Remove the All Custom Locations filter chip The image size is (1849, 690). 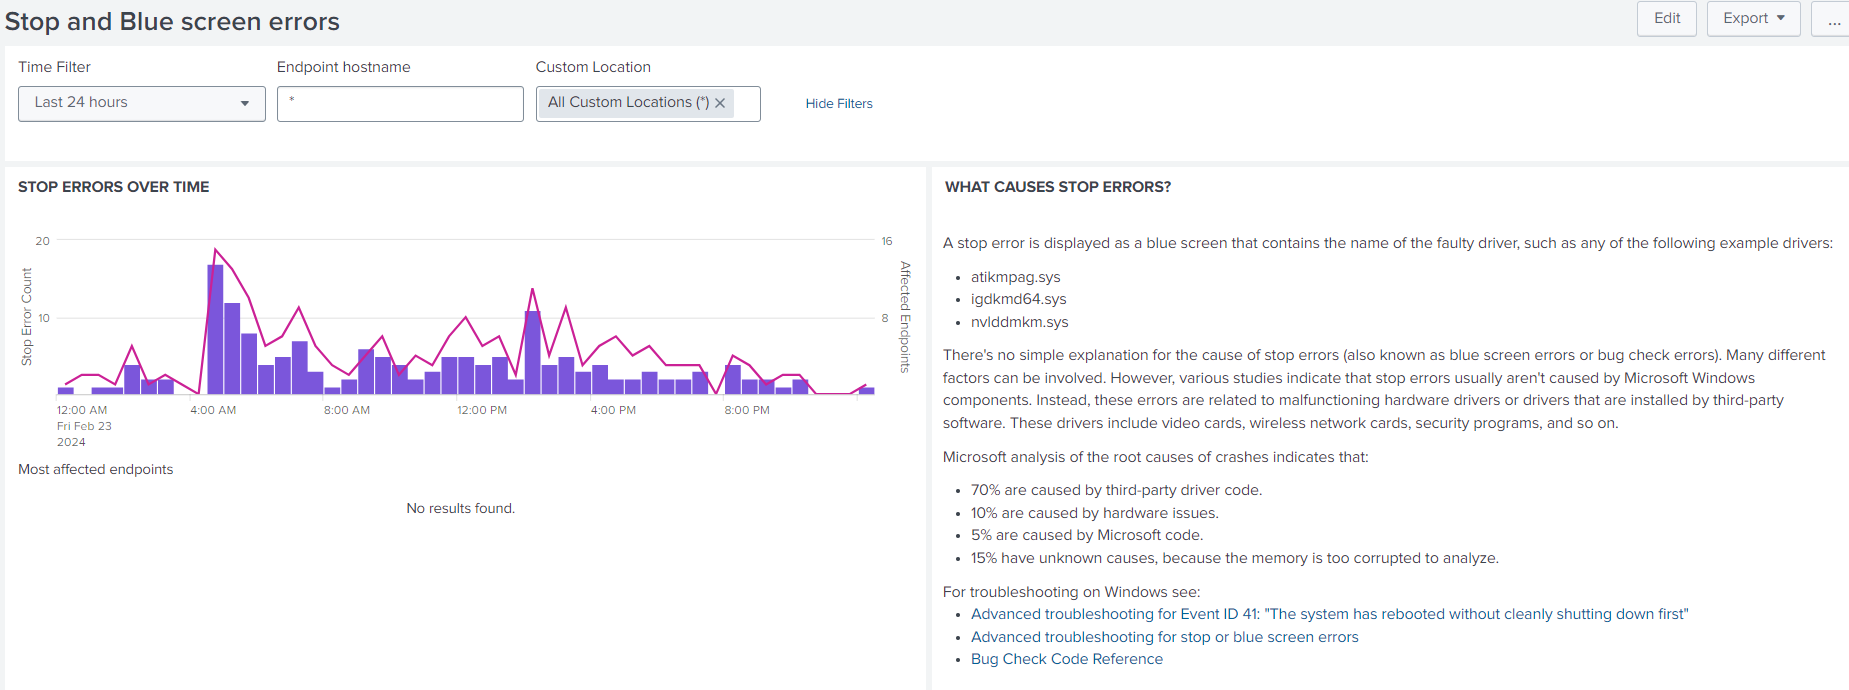tap(720, 103)
